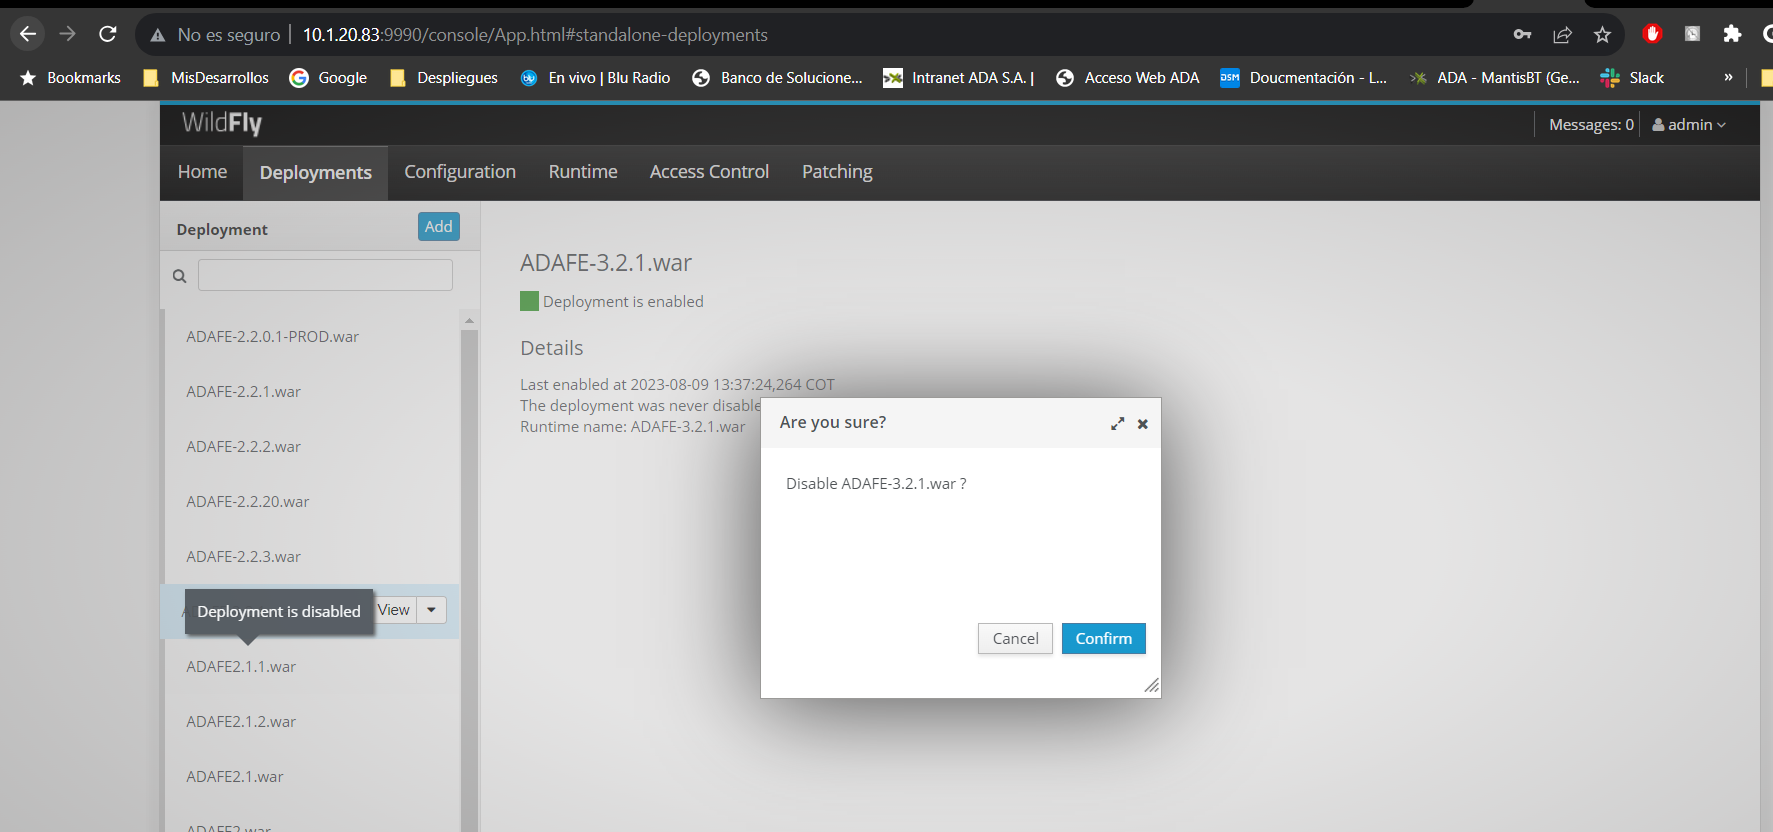Maximize the 'Are you sure?' dialog
Viewport: 1773px width, 832px height.
[x=1117, y=424]
